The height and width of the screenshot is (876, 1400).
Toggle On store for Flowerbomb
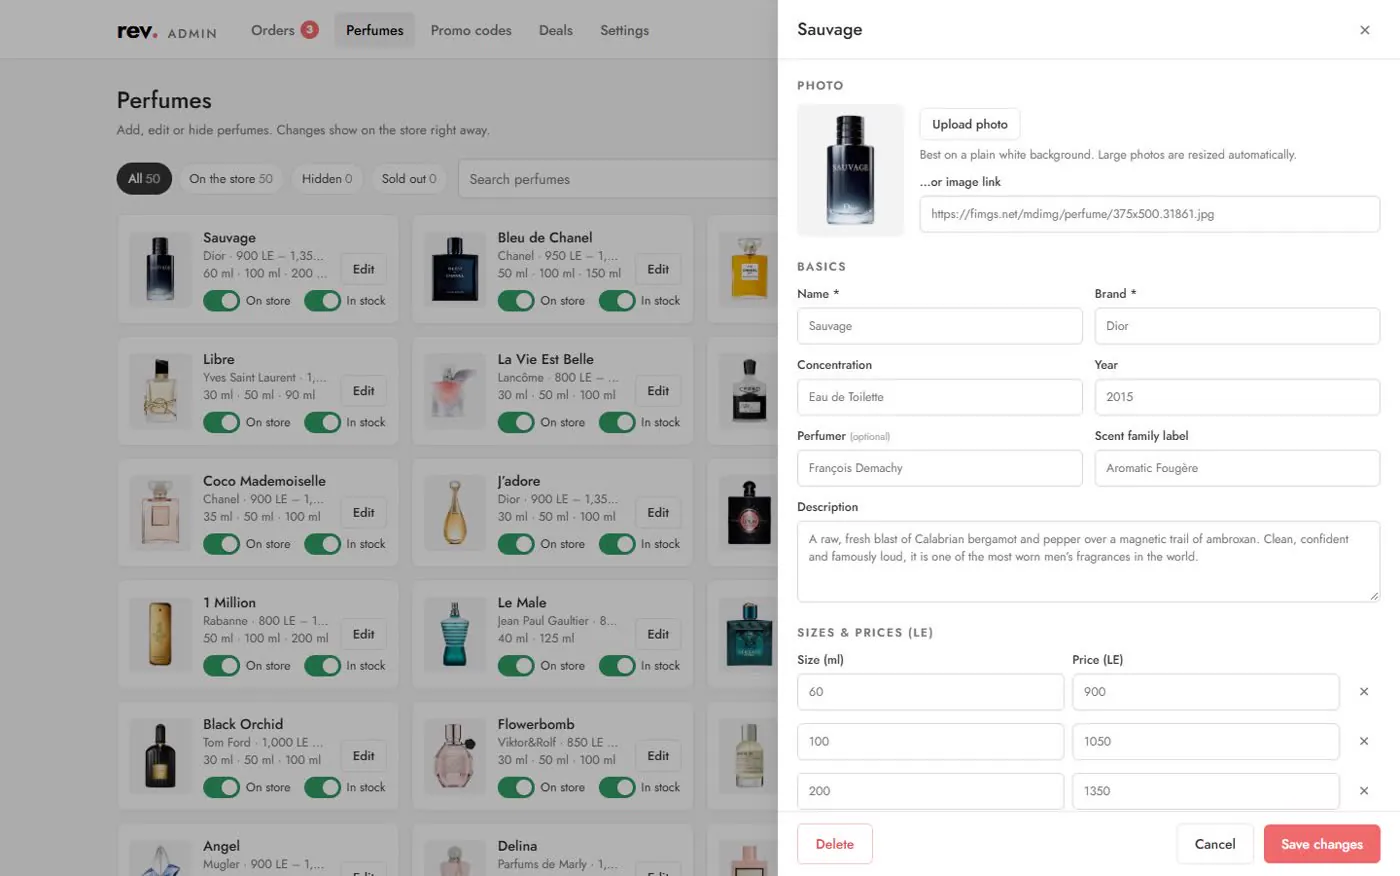click(516, 788)
